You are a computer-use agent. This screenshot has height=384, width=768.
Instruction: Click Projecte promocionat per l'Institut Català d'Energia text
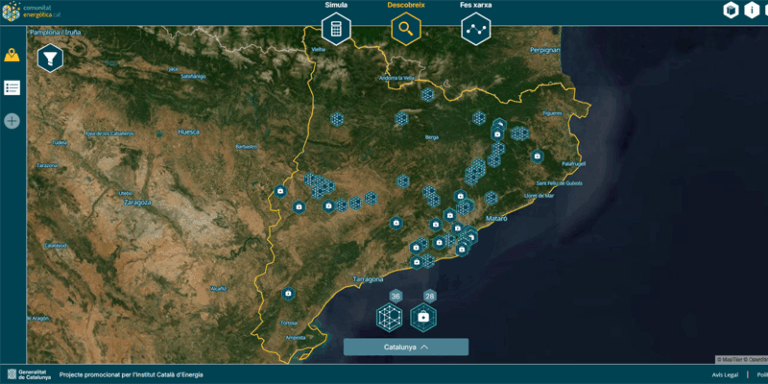131,375
